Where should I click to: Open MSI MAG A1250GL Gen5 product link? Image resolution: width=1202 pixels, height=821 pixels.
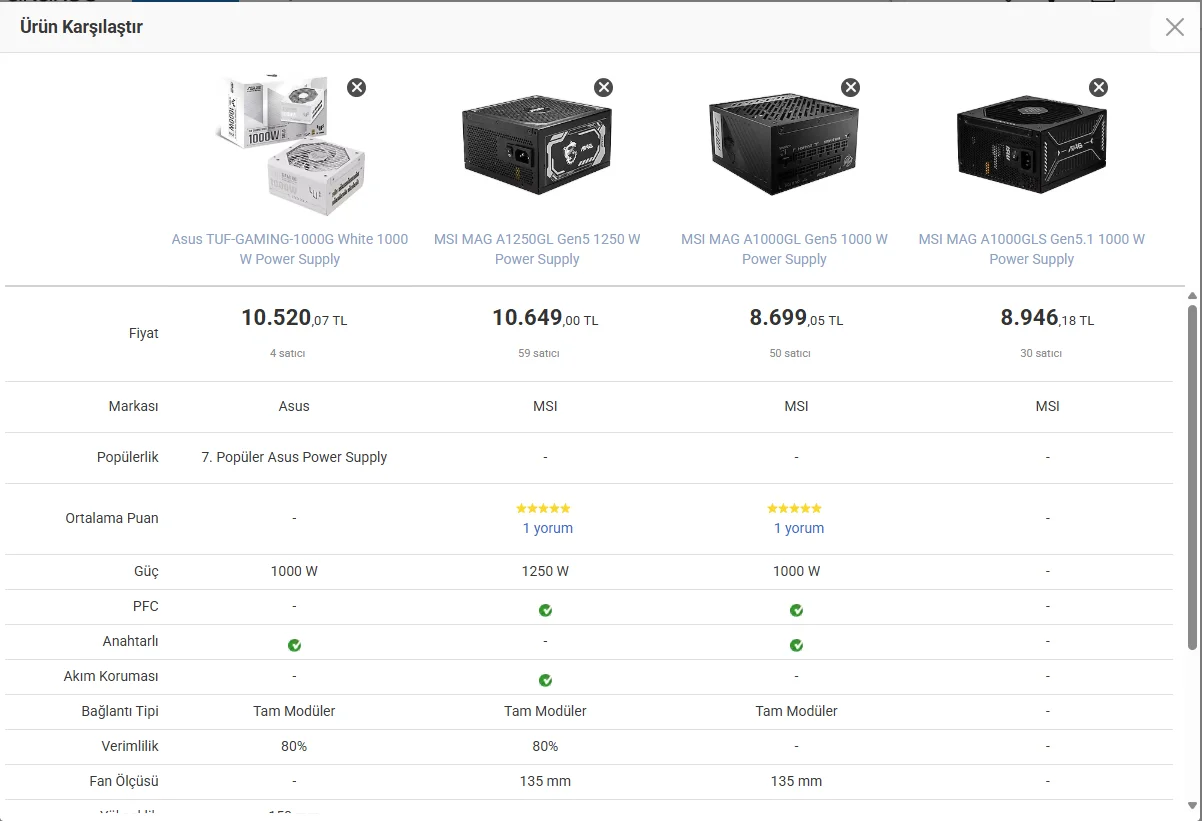click(537, 249)
